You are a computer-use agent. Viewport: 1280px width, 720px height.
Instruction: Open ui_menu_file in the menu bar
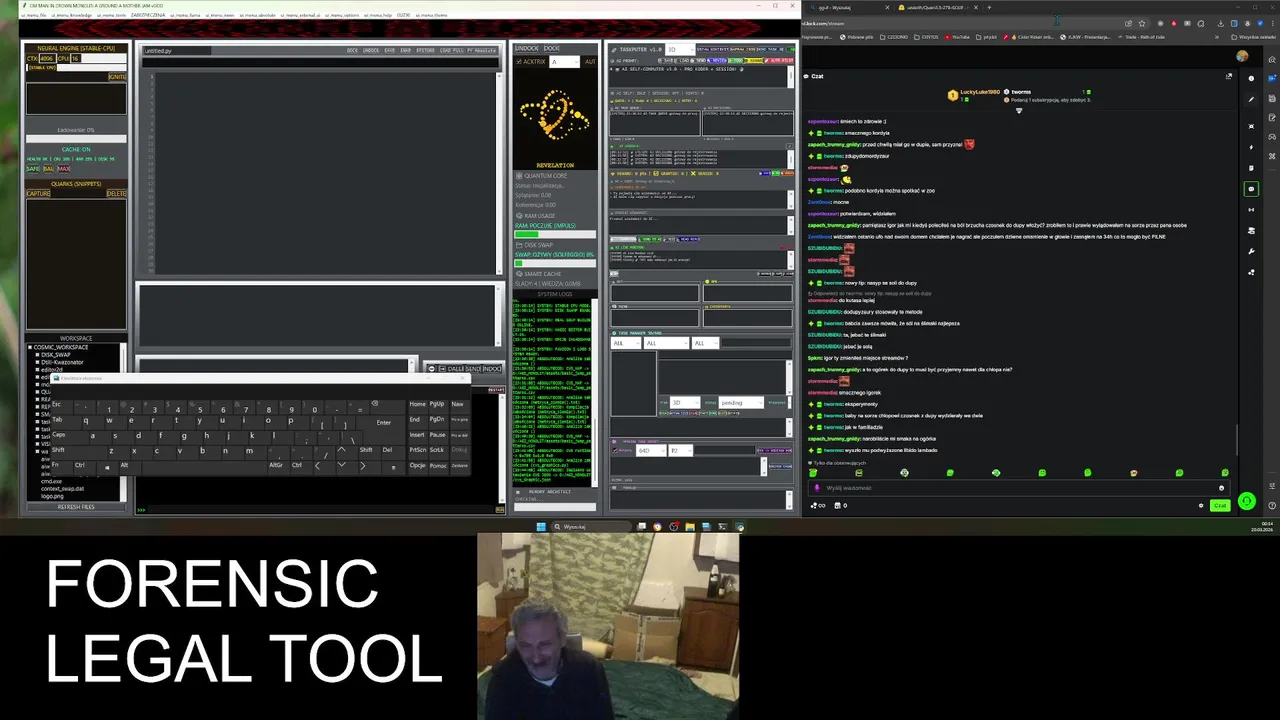coord(34,15)
